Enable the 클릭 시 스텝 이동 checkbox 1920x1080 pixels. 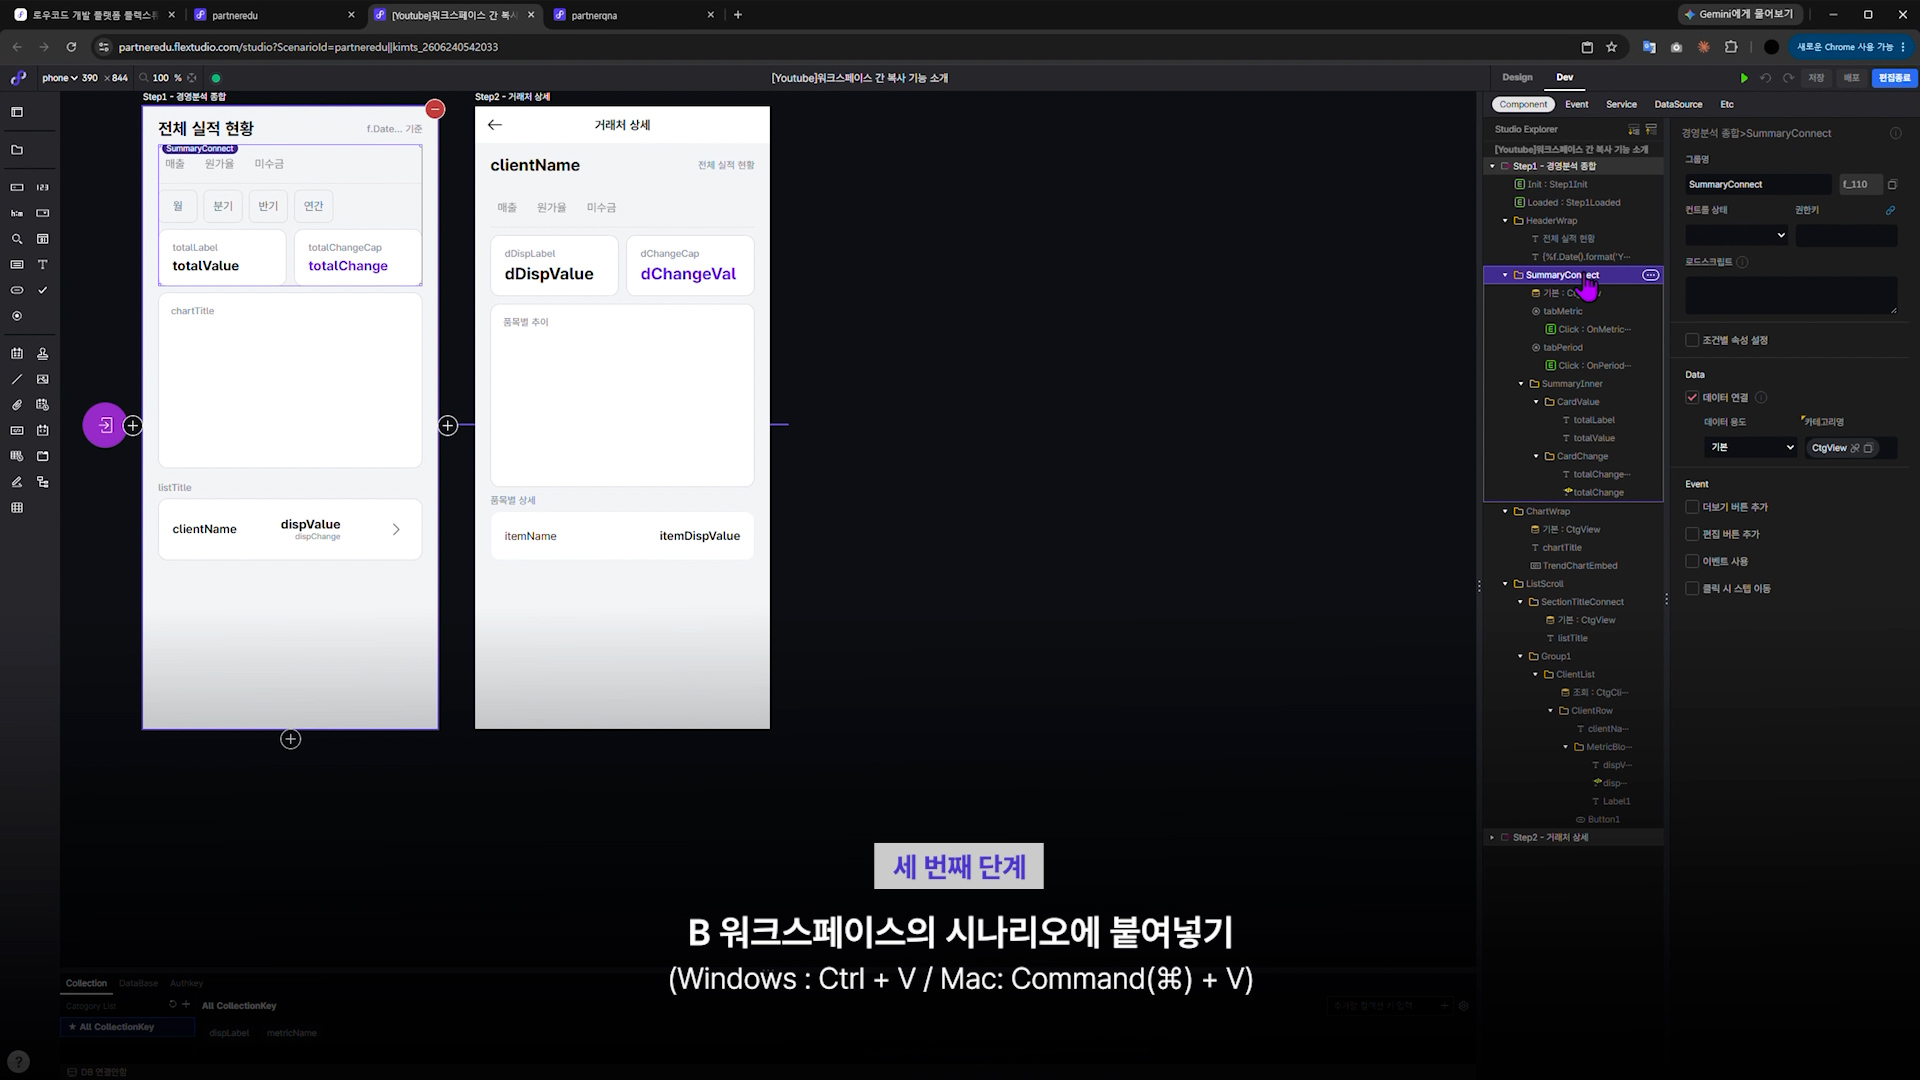(1692, 588)
